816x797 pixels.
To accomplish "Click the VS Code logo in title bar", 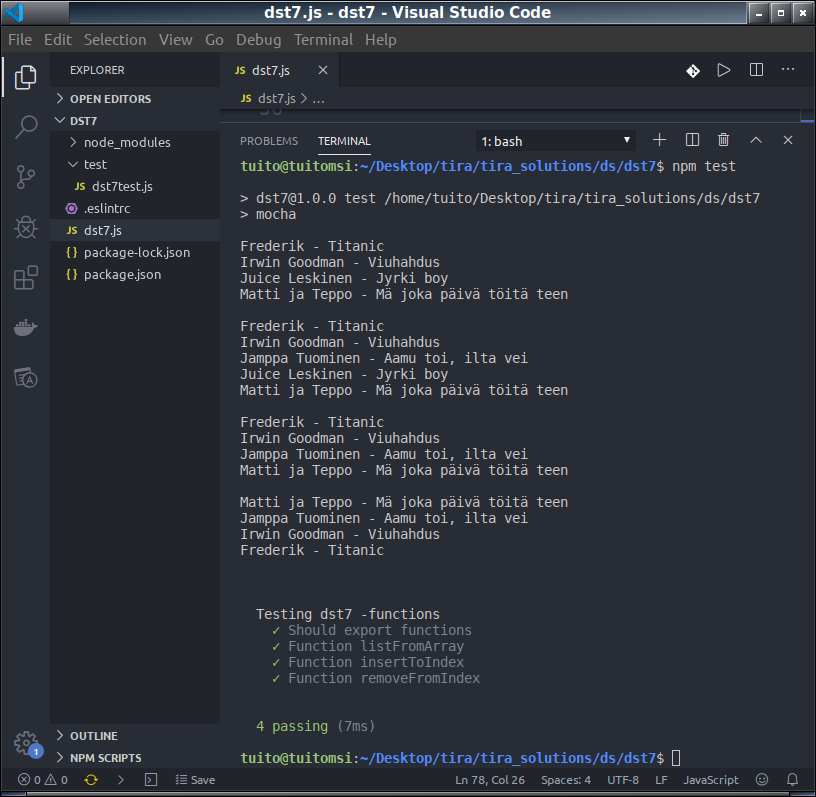I will [x=14, y=12].
